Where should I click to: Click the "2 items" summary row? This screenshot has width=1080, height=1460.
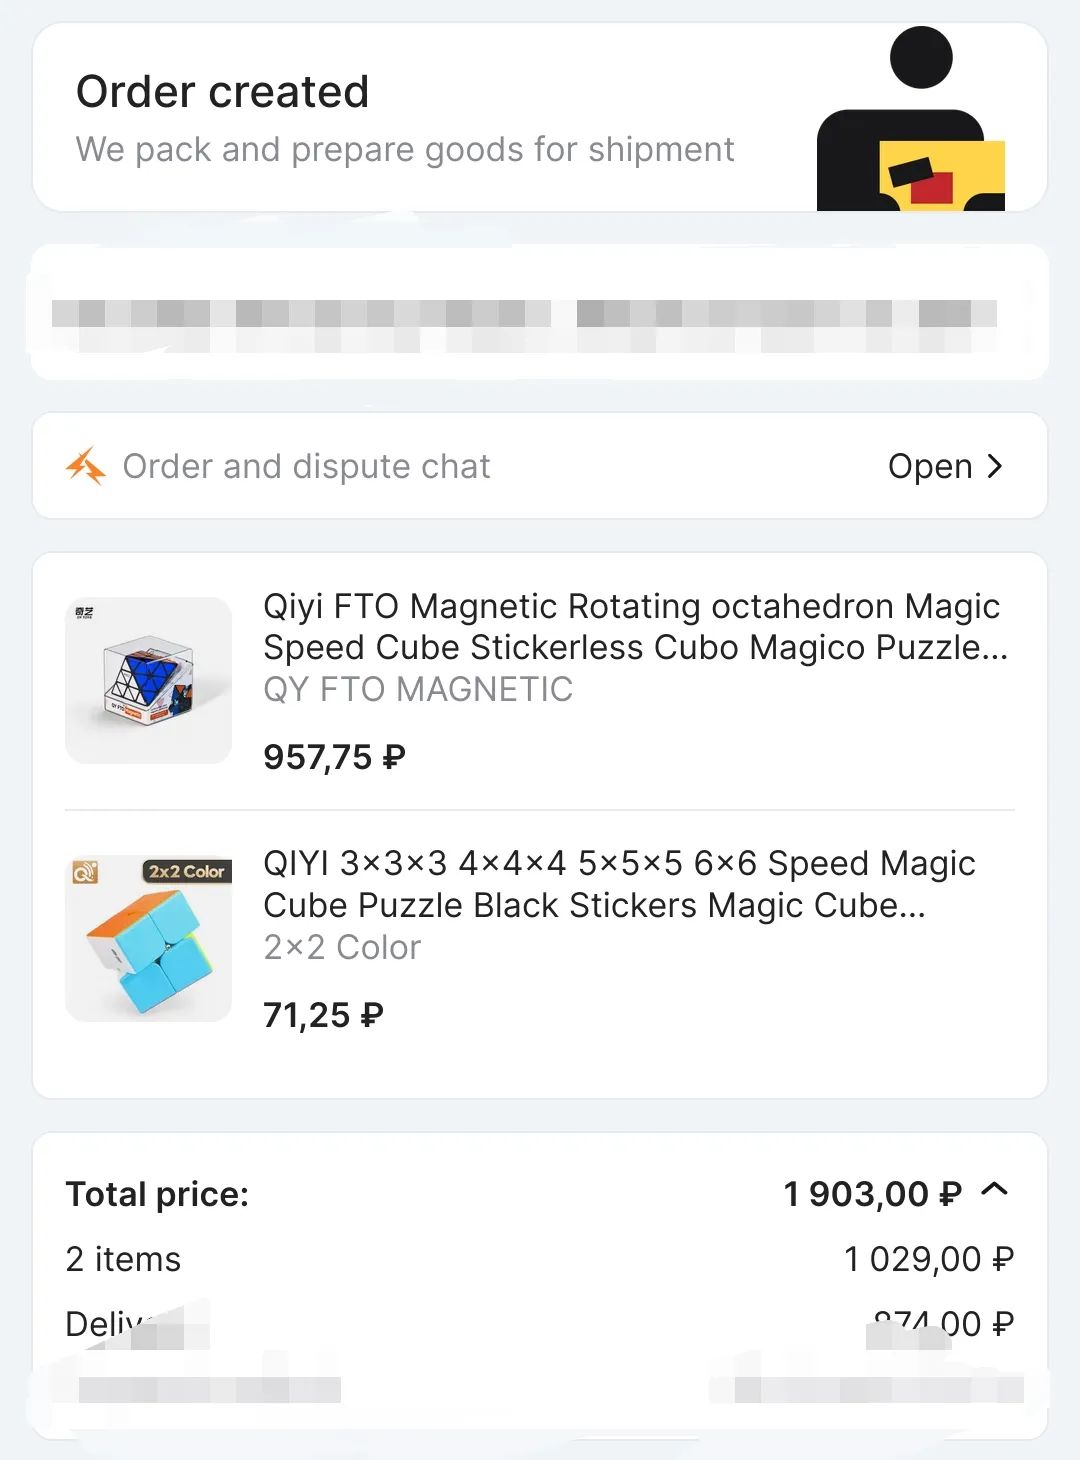pos(123,1259)
